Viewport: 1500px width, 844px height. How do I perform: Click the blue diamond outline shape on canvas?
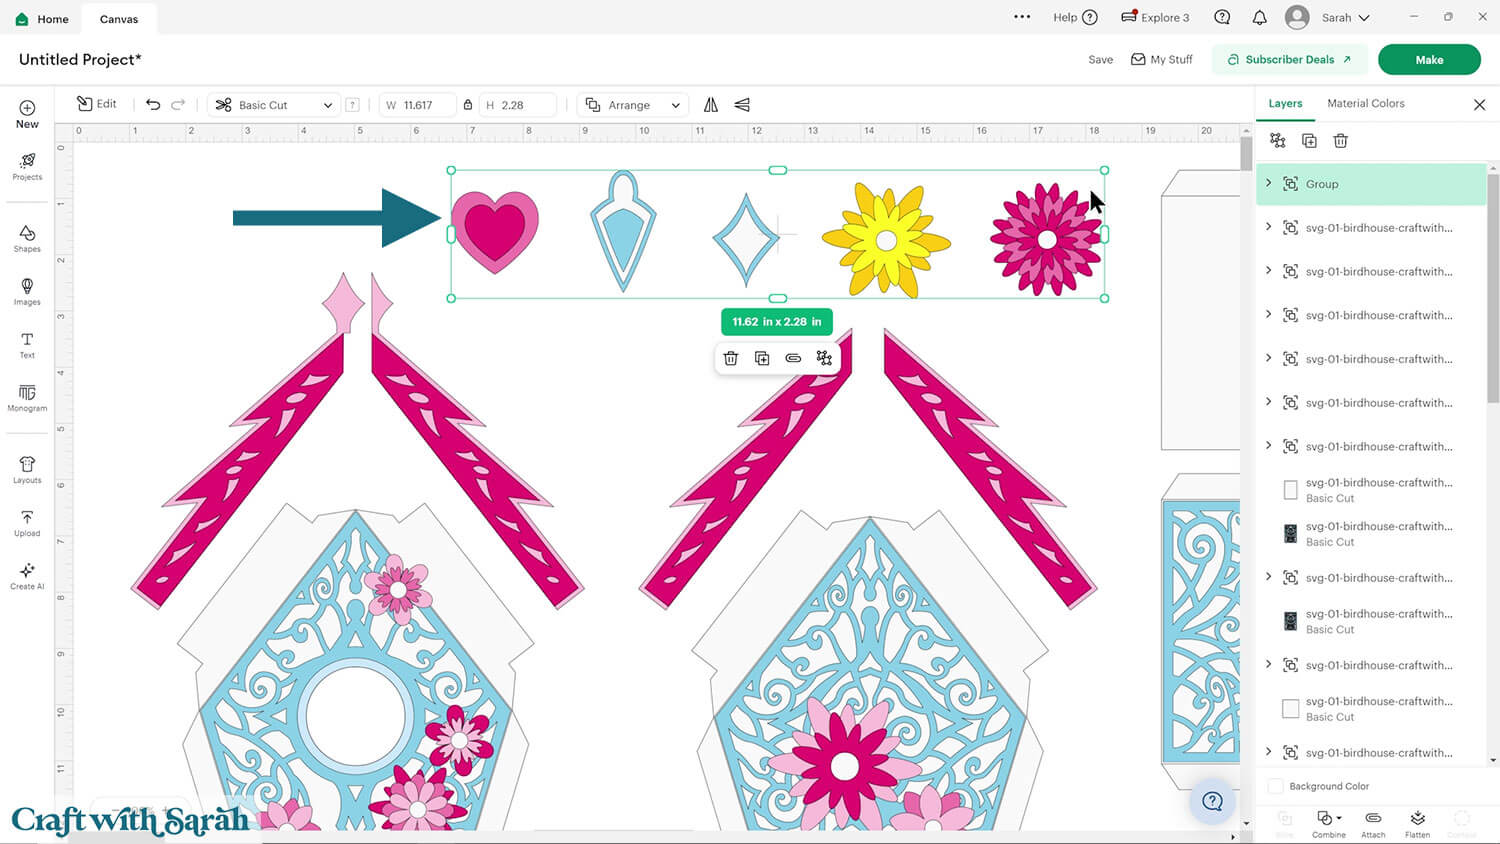click(x=746, y=240)
